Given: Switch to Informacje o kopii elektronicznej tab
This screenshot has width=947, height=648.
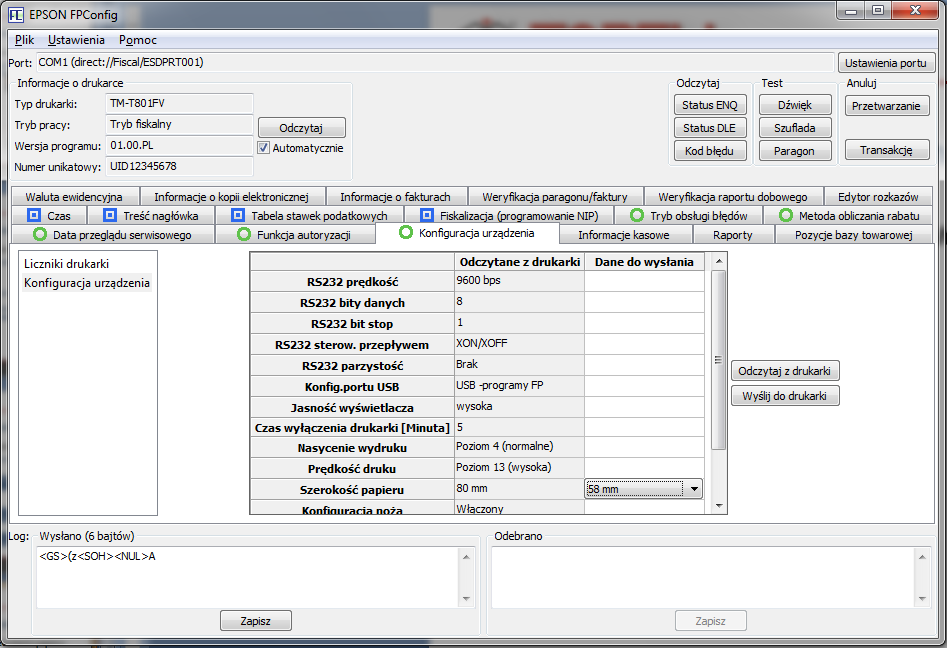Looking at the screenshot, I should [x=231, y=197].
